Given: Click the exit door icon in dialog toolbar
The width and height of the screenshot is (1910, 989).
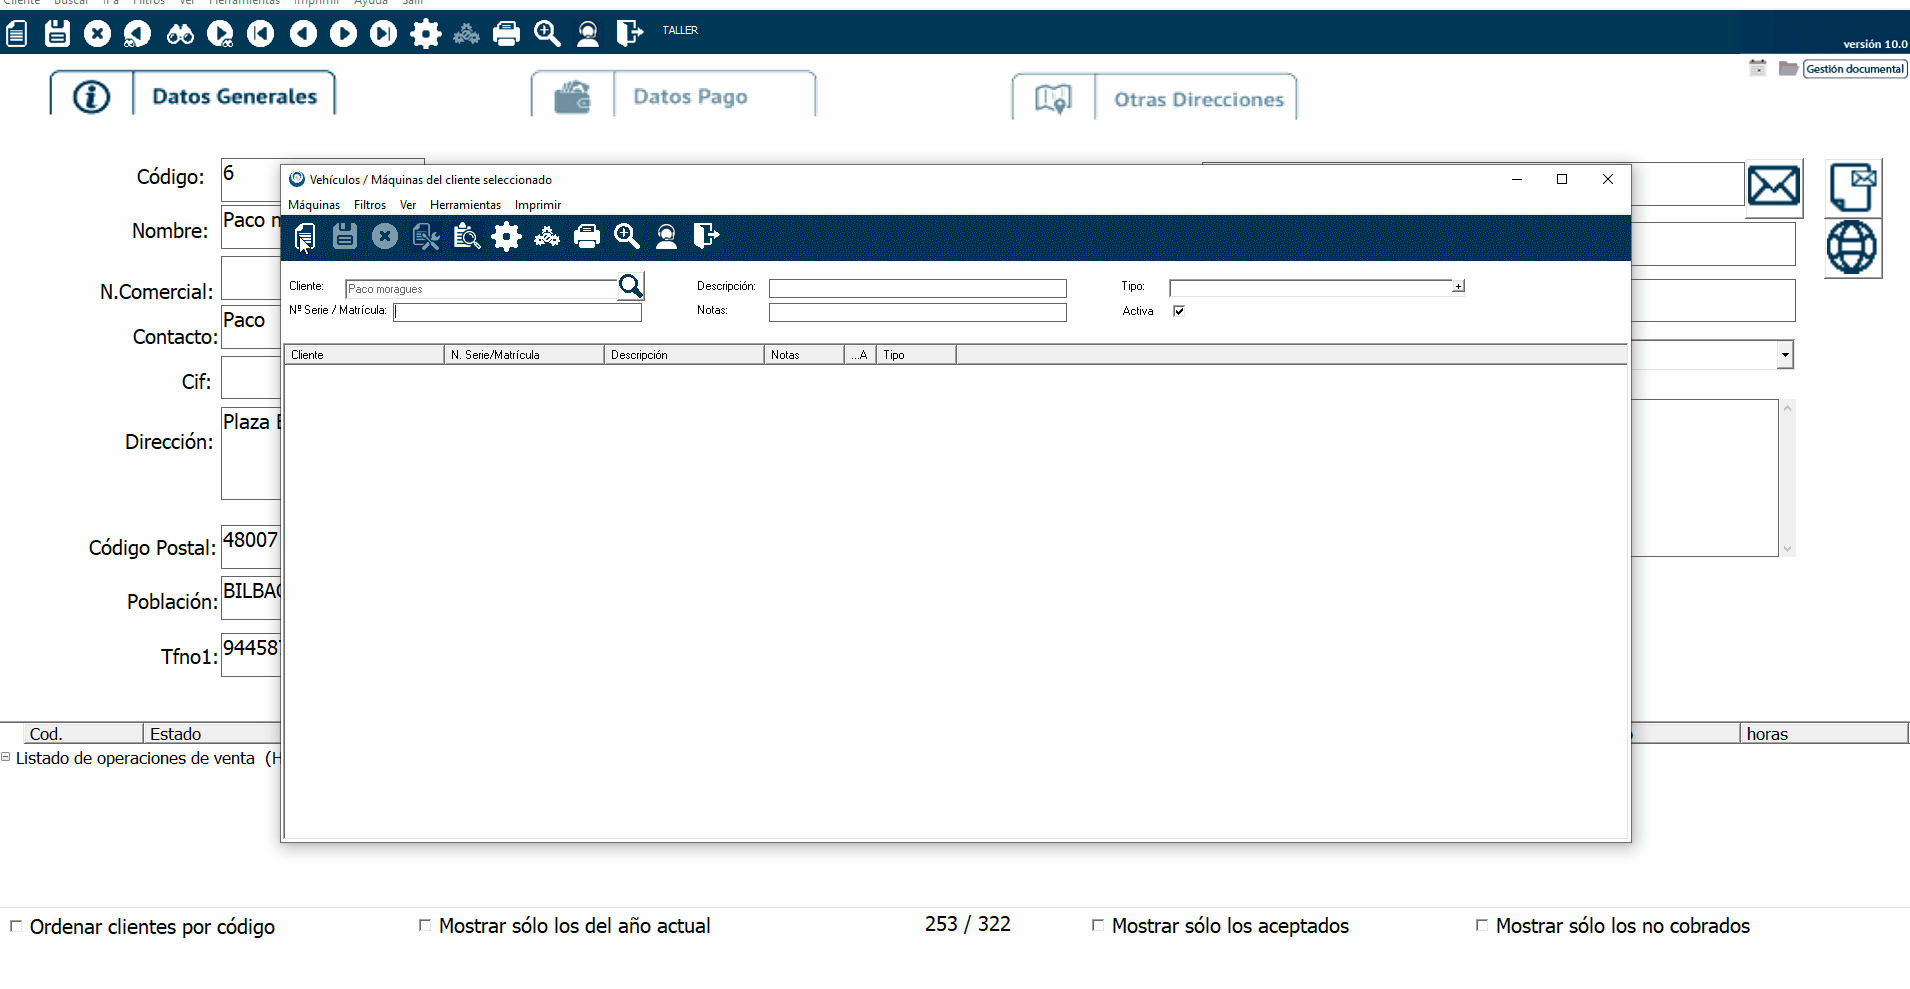Looking at the screenshot, I should click(706, 236).
